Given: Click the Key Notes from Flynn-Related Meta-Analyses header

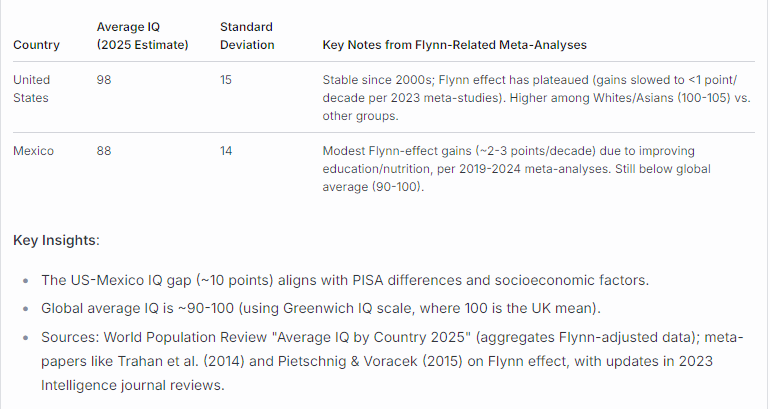Looking at the screenshot, I should (454, 45).
